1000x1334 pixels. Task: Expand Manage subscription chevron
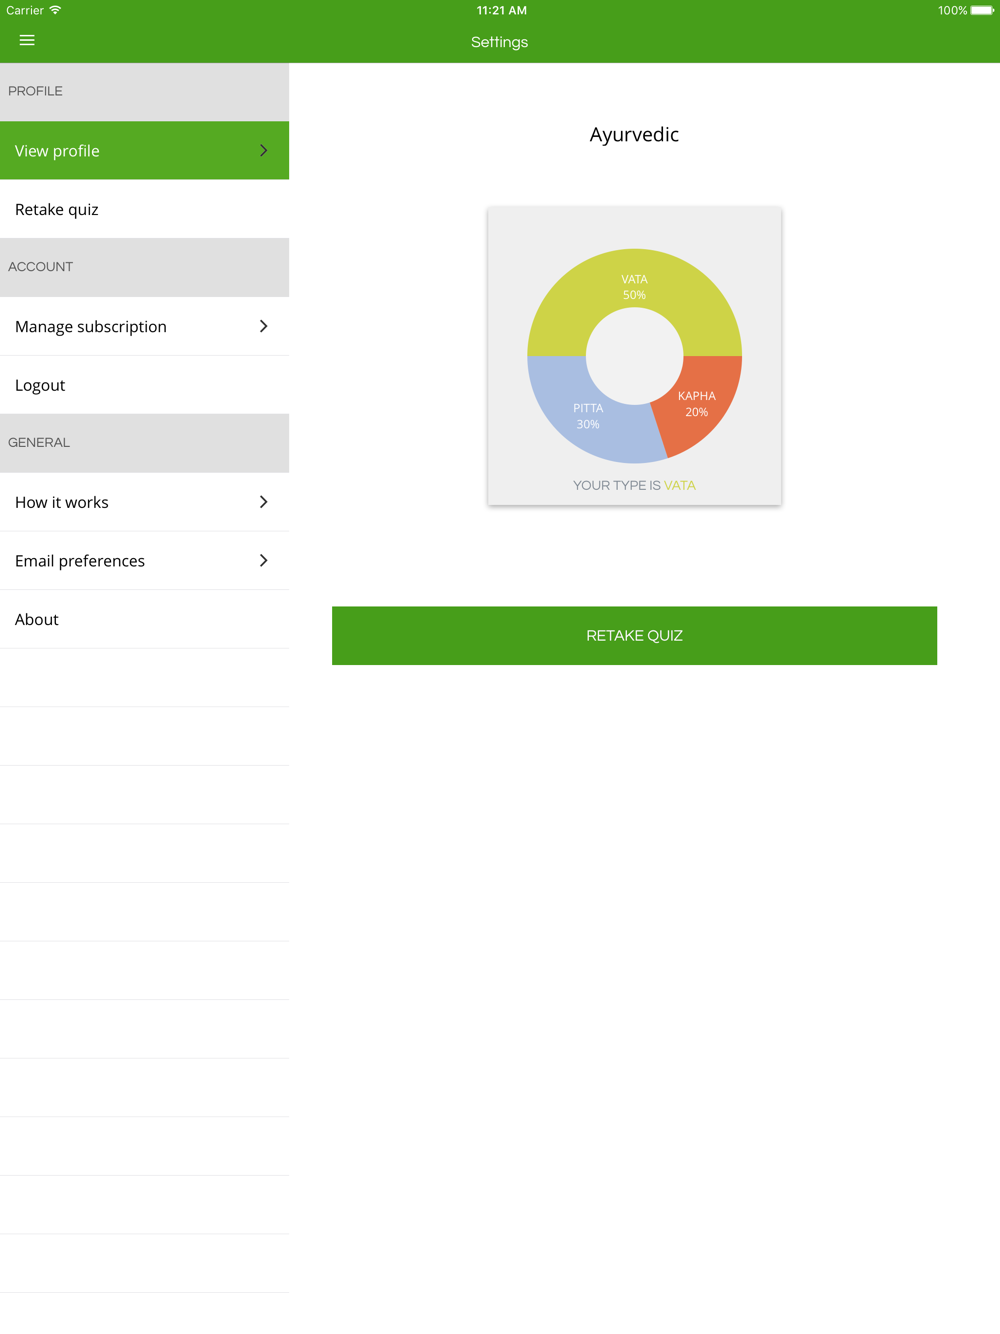(x=264, y=326)
